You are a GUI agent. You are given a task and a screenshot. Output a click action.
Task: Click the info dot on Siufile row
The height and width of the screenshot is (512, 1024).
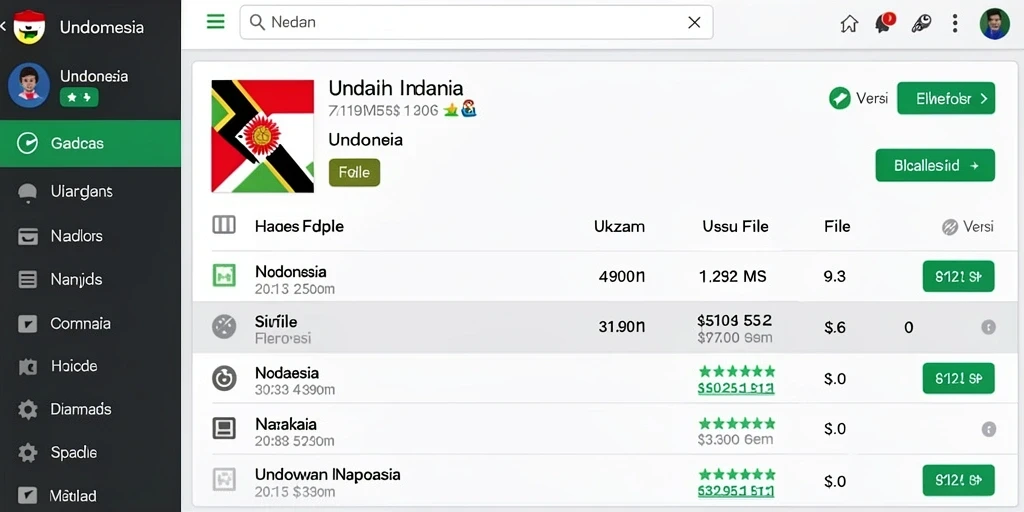point(988,327)
